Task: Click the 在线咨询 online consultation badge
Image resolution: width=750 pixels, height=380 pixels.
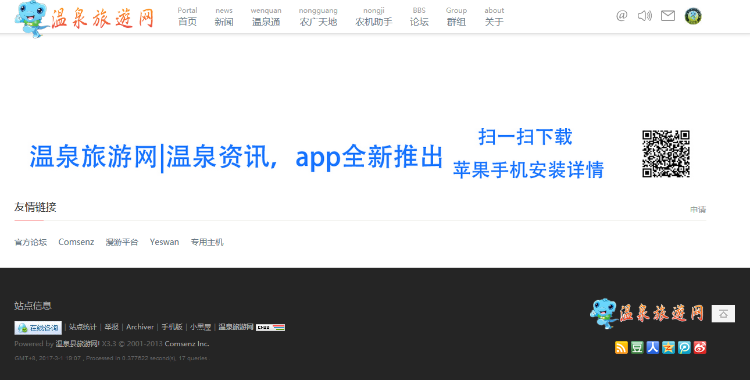Action: [x=38, y=327]
